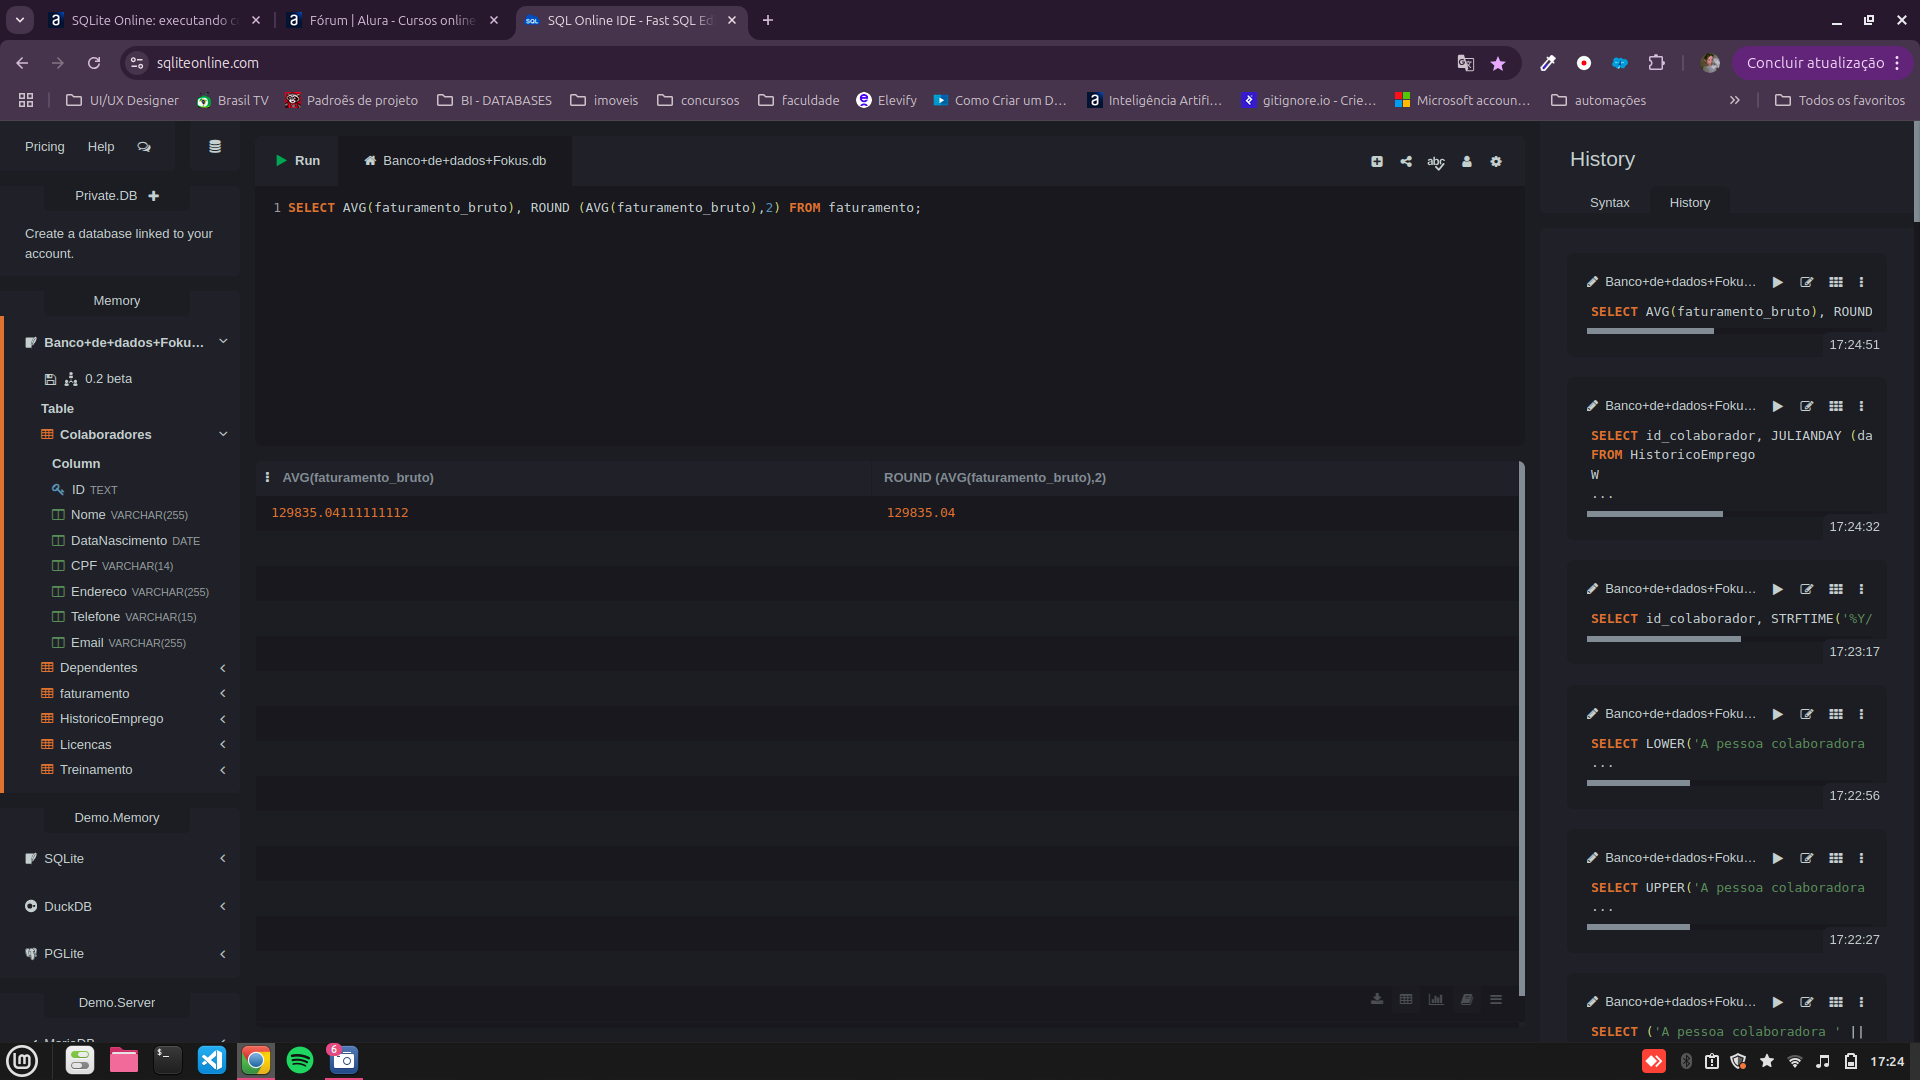The height and width of the screenshot is (1080, 1920).
Task: Open grid view for the 17:24:32 history entry
Action: pyautogui.click(x=1836, y=407)
